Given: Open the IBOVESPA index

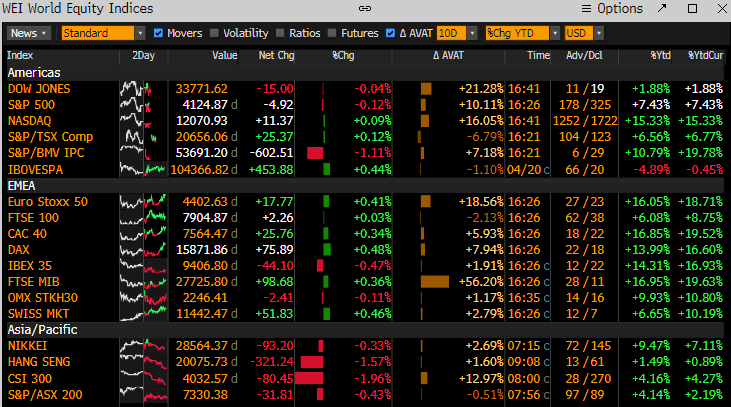Looking at the screenshot, I should [x=35, y=170].
